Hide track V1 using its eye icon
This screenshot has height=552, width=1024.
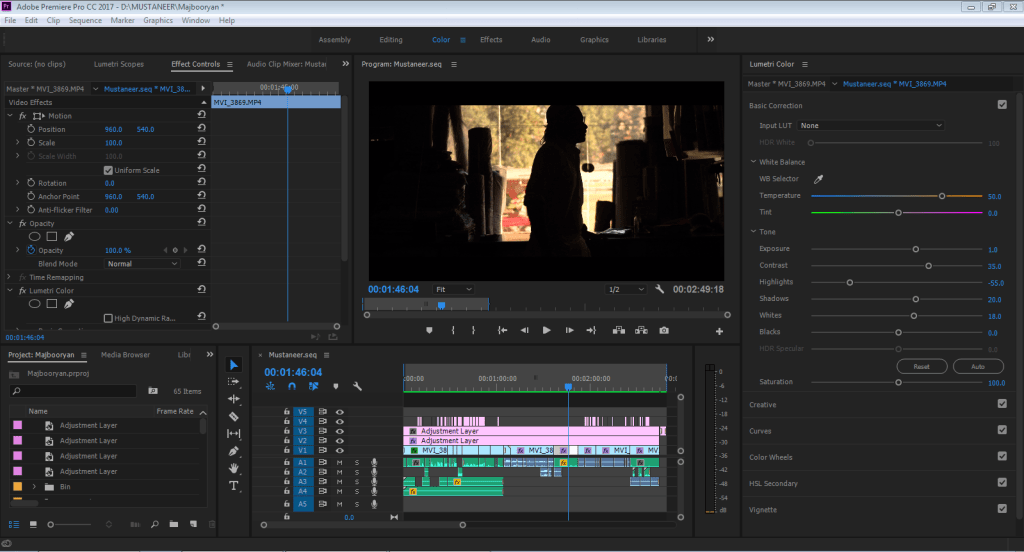click(339, 451)
